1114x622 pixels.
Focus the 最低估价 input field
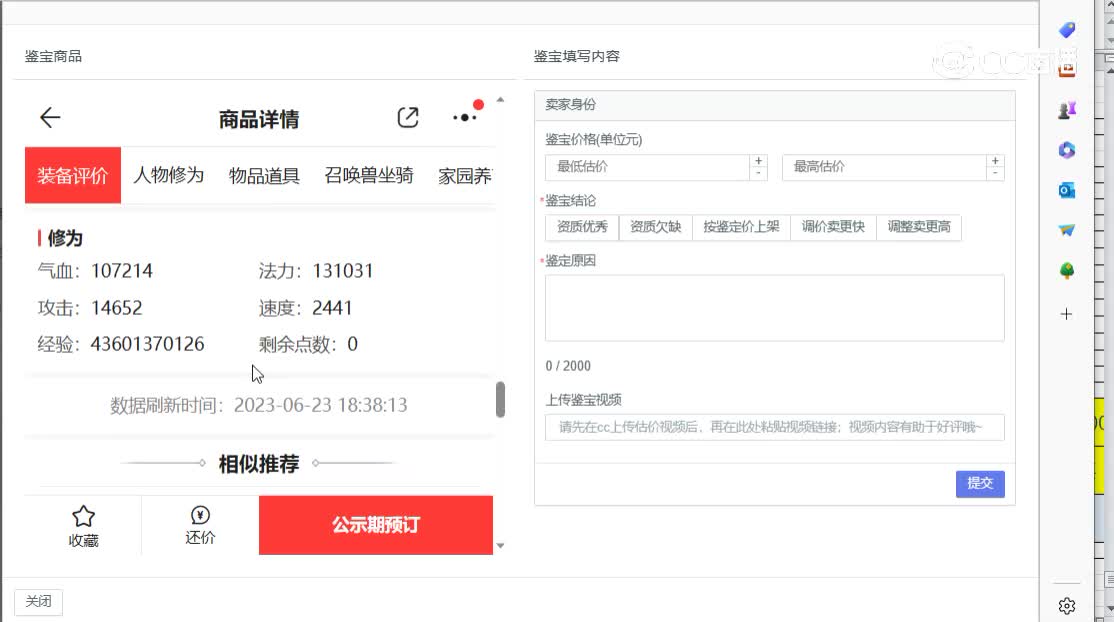647,167
